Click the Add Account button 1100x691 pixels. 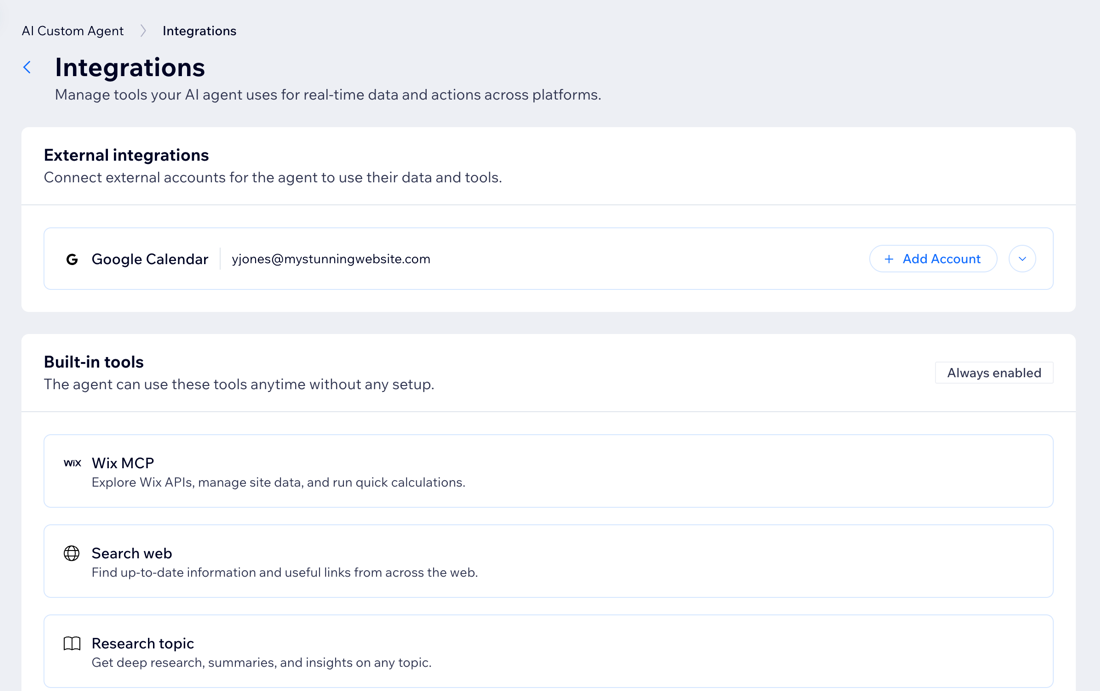(x=933, y=258)
